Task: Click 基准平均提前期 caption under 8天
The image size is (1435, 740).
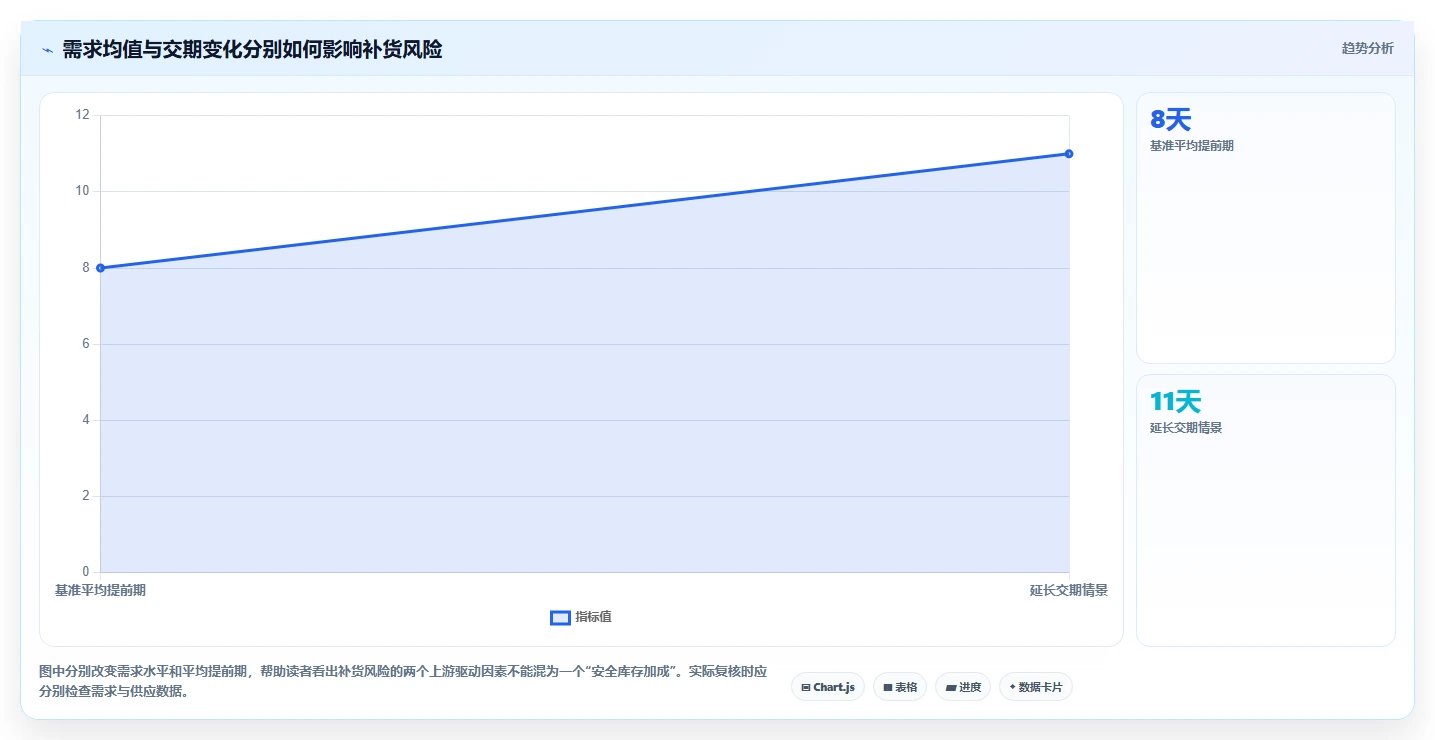Action: click(x=1192, y=146)
